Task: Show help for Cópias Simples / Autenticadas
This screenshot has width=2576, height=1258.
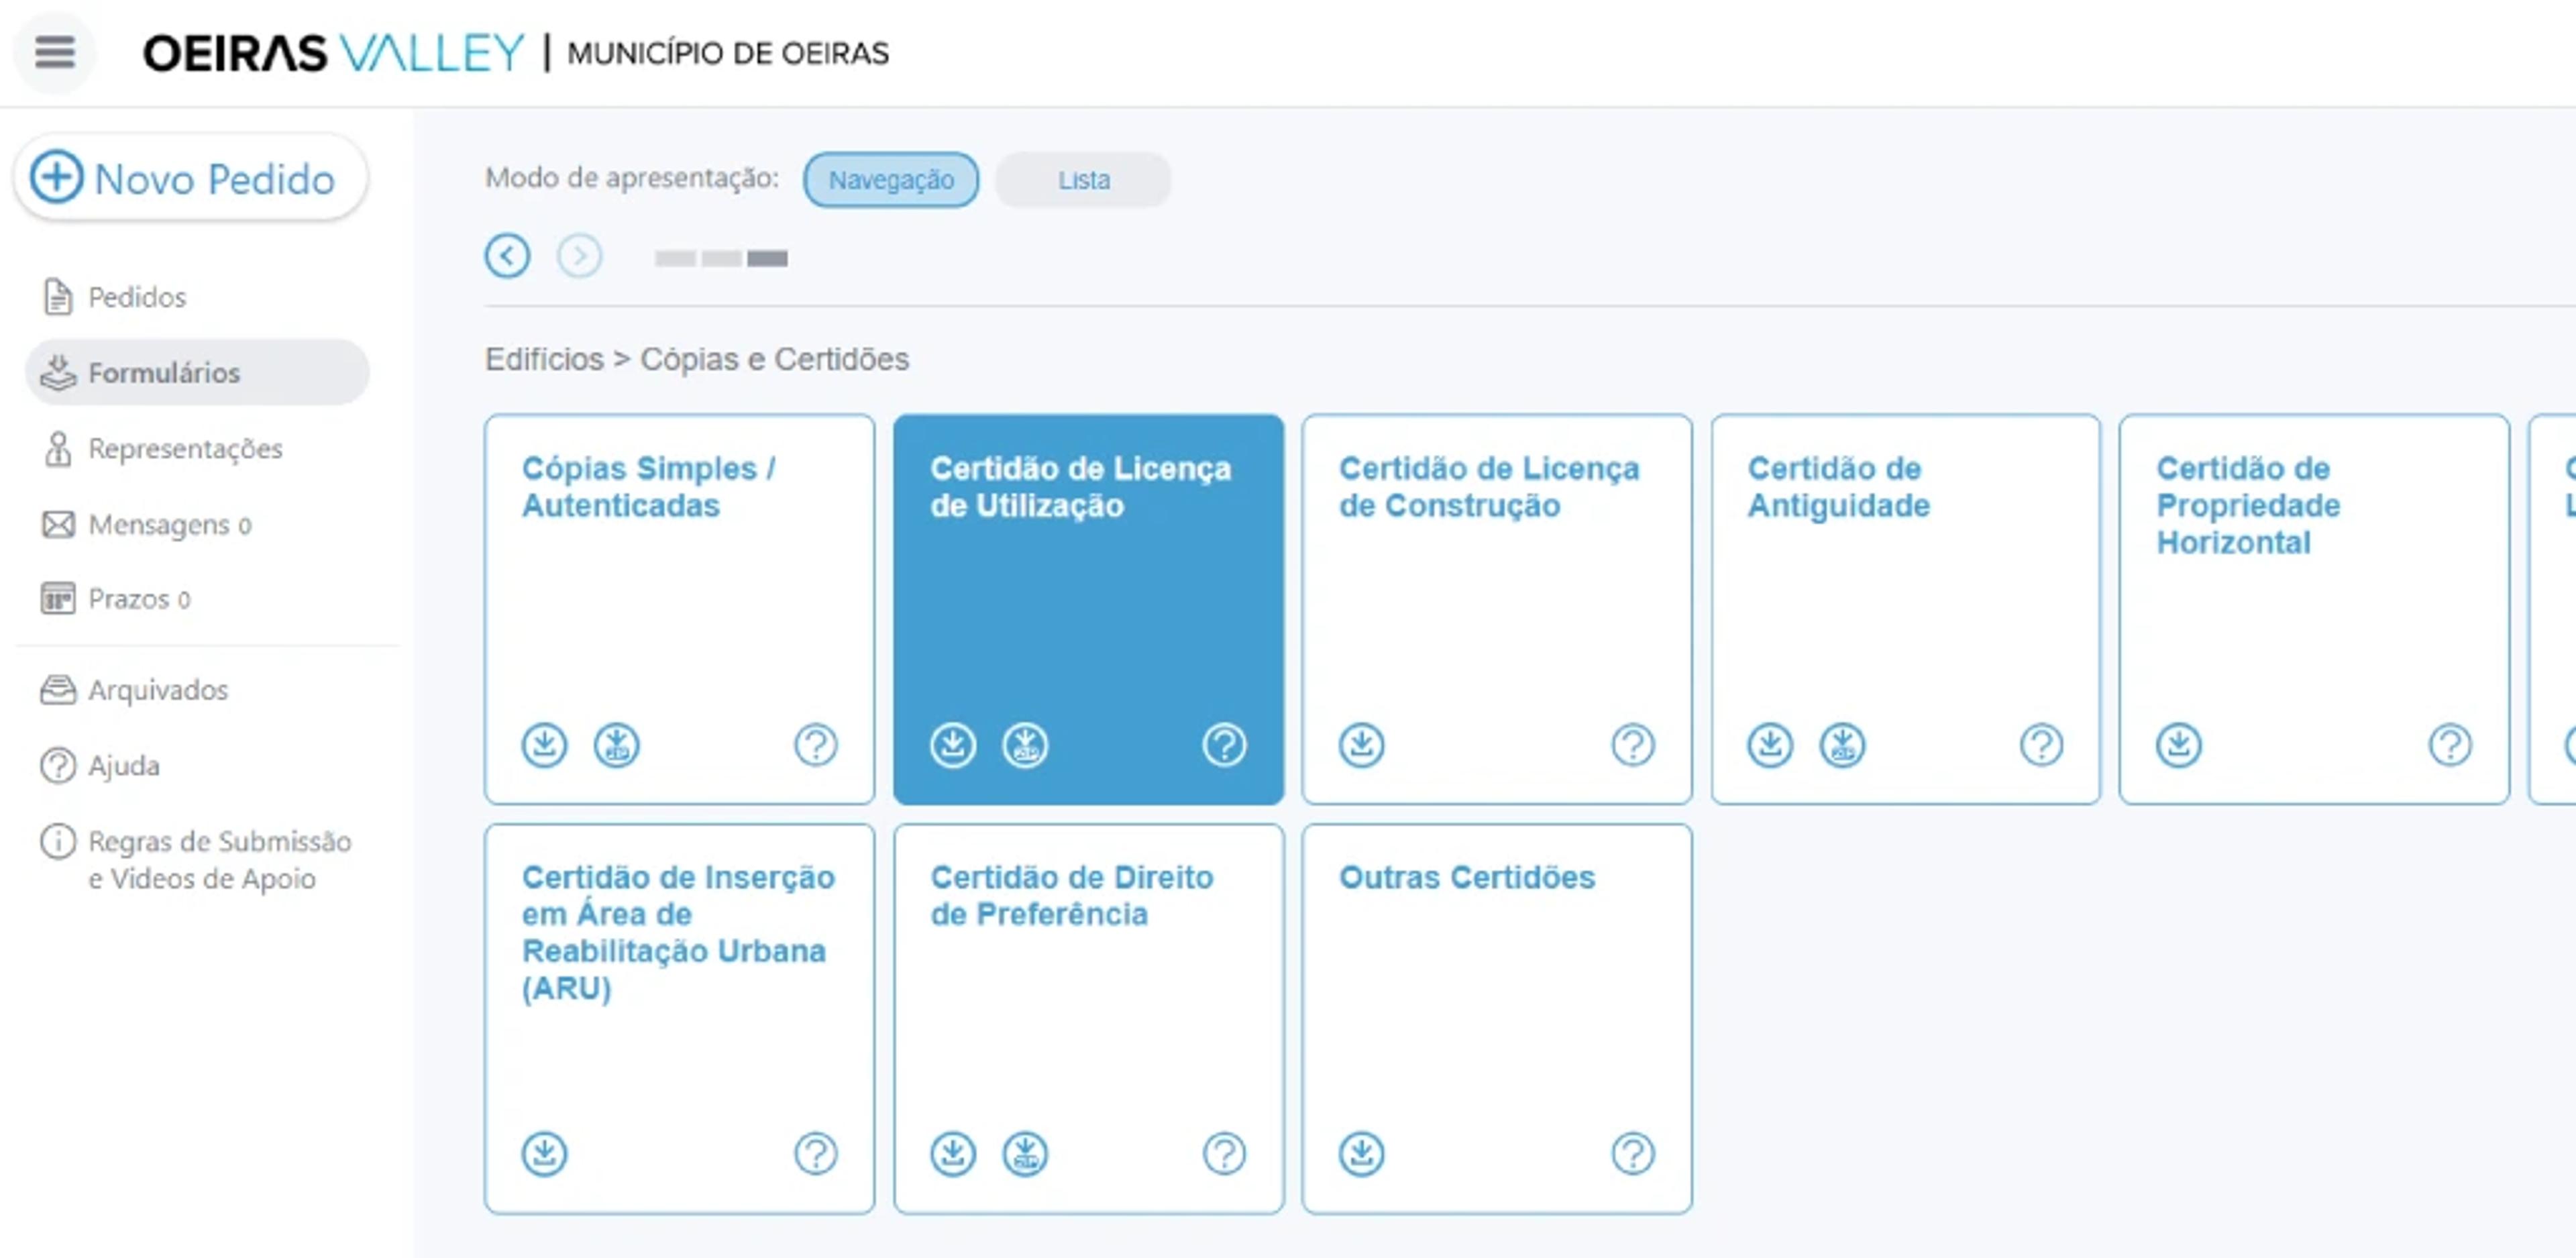Action: [x=816, y=745]
